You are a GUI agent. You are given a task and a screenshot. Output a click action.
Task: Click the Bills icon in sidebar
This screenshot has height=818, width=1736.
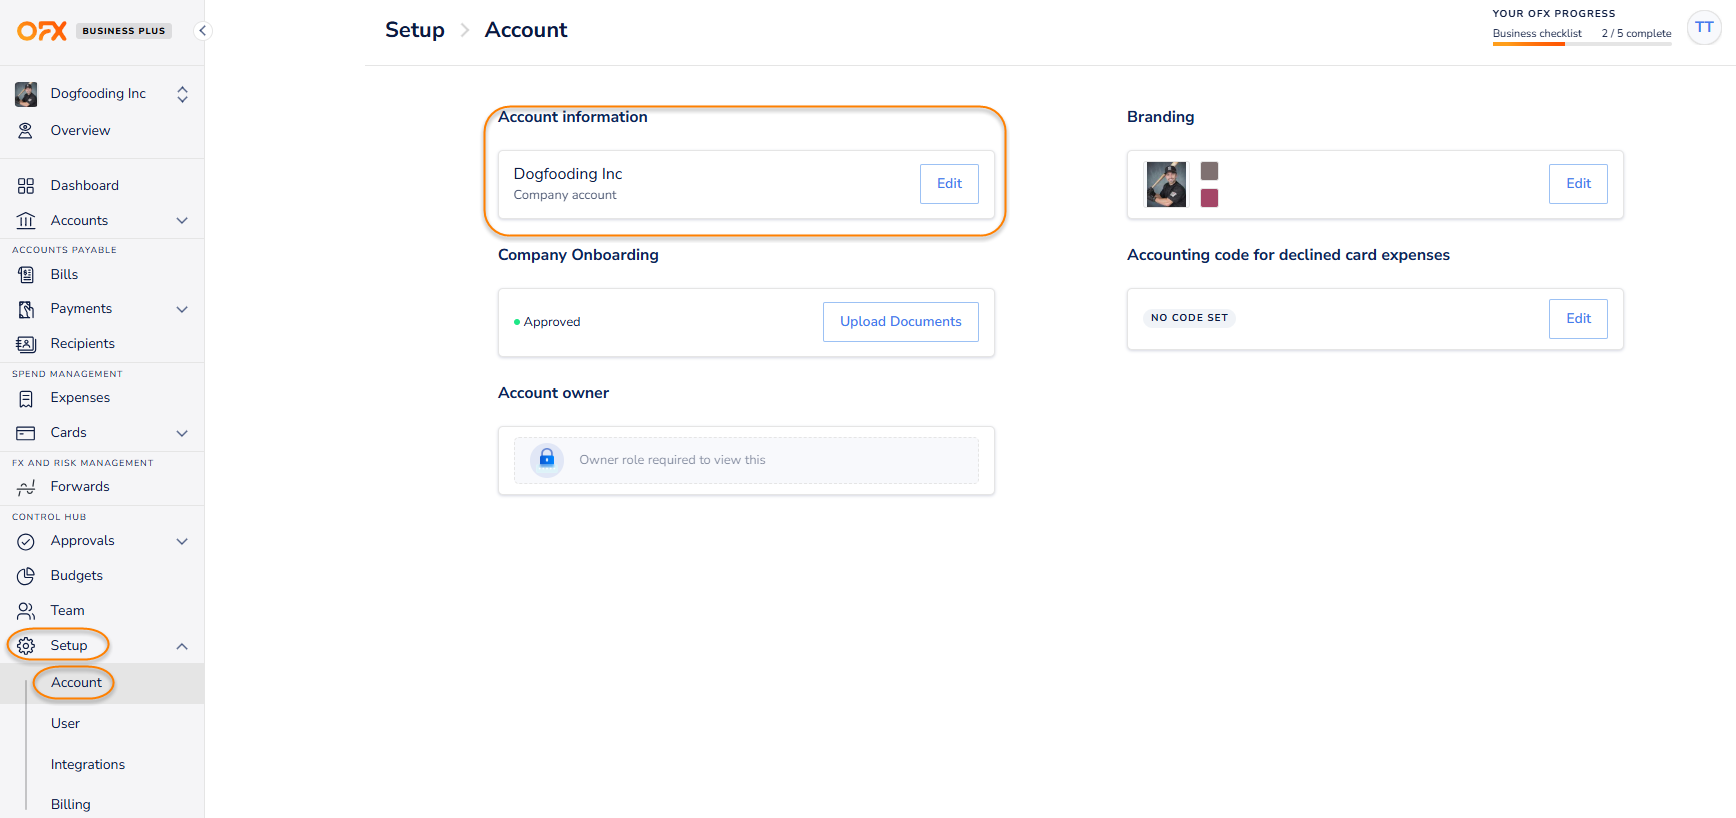tap(26, 275)
